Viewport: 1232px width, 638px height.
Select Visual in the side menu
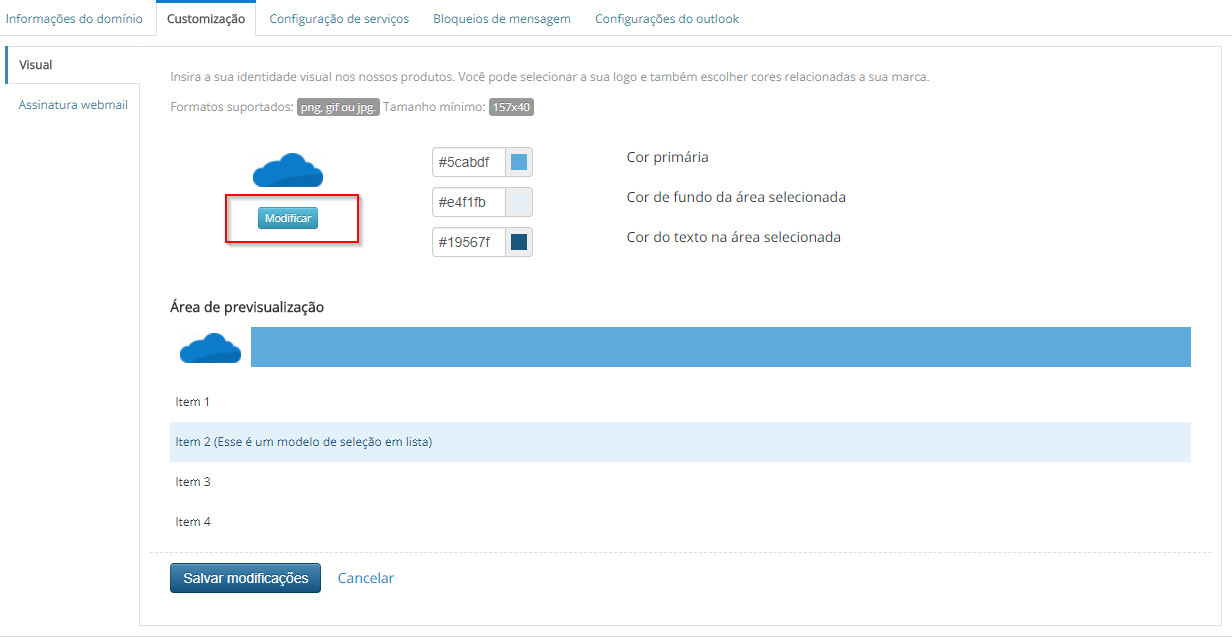click(x=36, y=65)
